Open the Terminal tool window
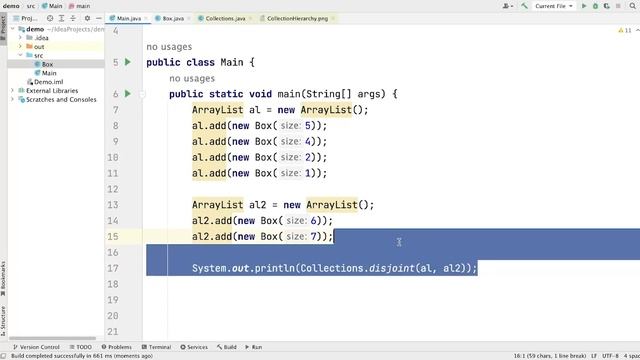 156,347
